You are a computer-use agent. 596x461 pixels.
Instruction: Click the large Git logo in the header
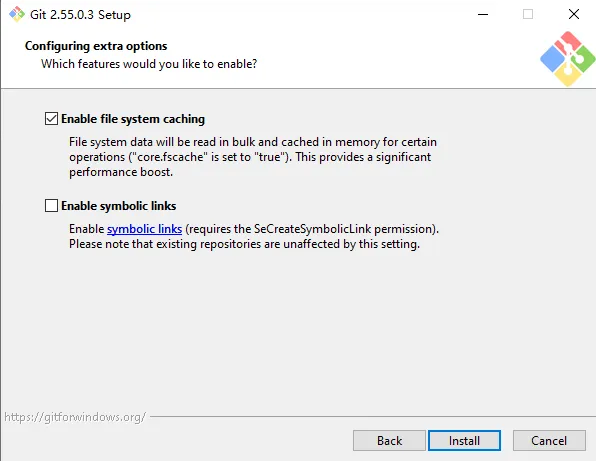pos(567,59)
